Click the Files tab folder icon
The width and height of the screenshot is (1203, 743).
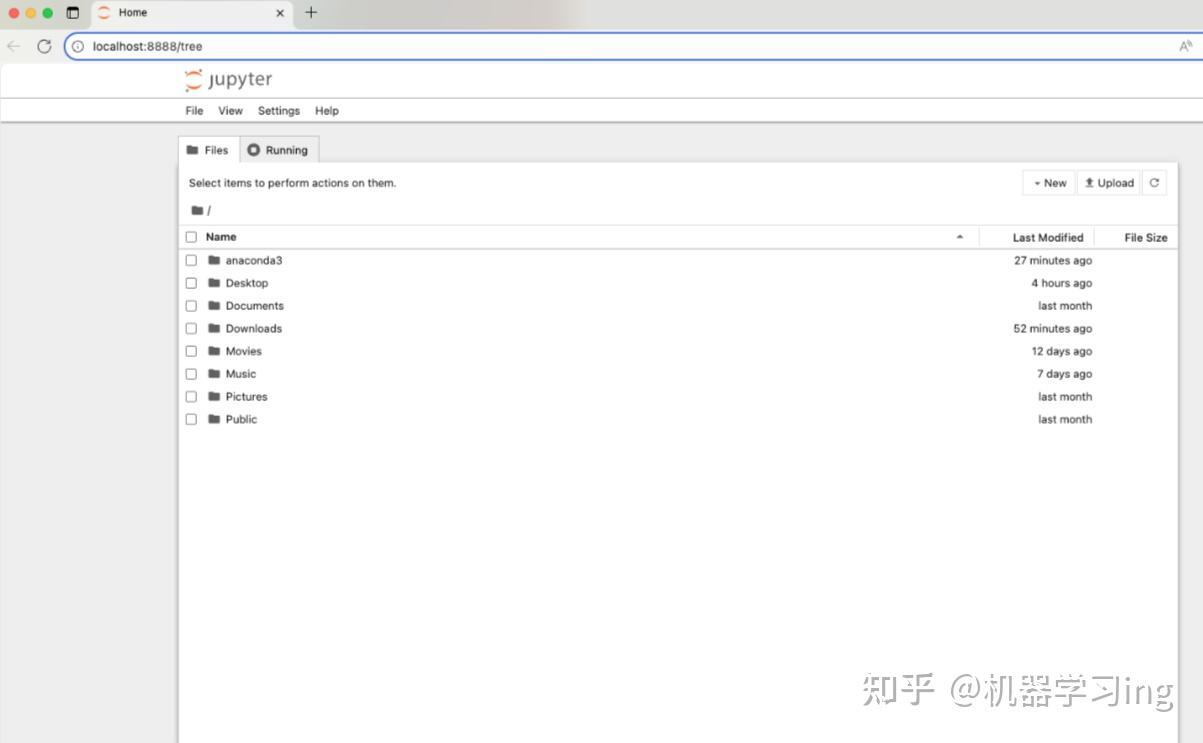point(195,150)
